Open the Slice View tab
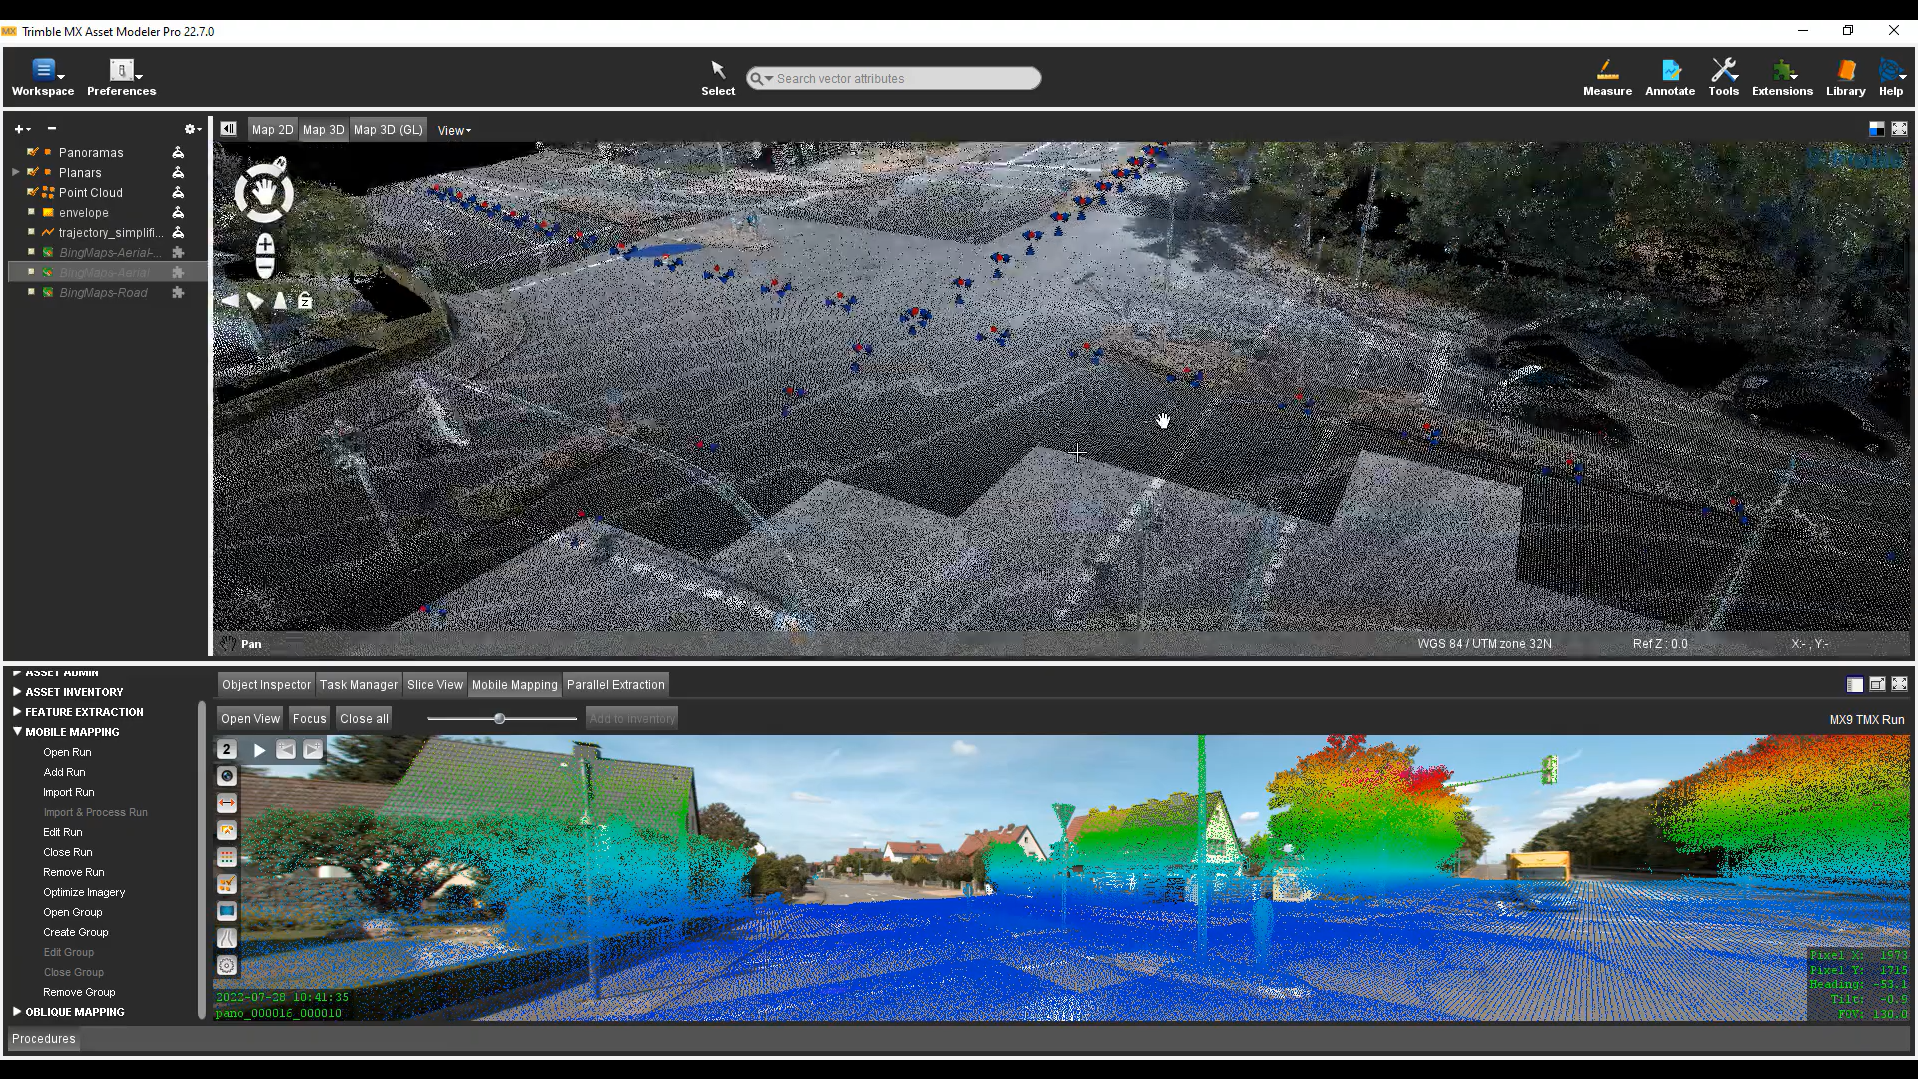Screen dimensions: 1918x1079 (x=434, y=685)
